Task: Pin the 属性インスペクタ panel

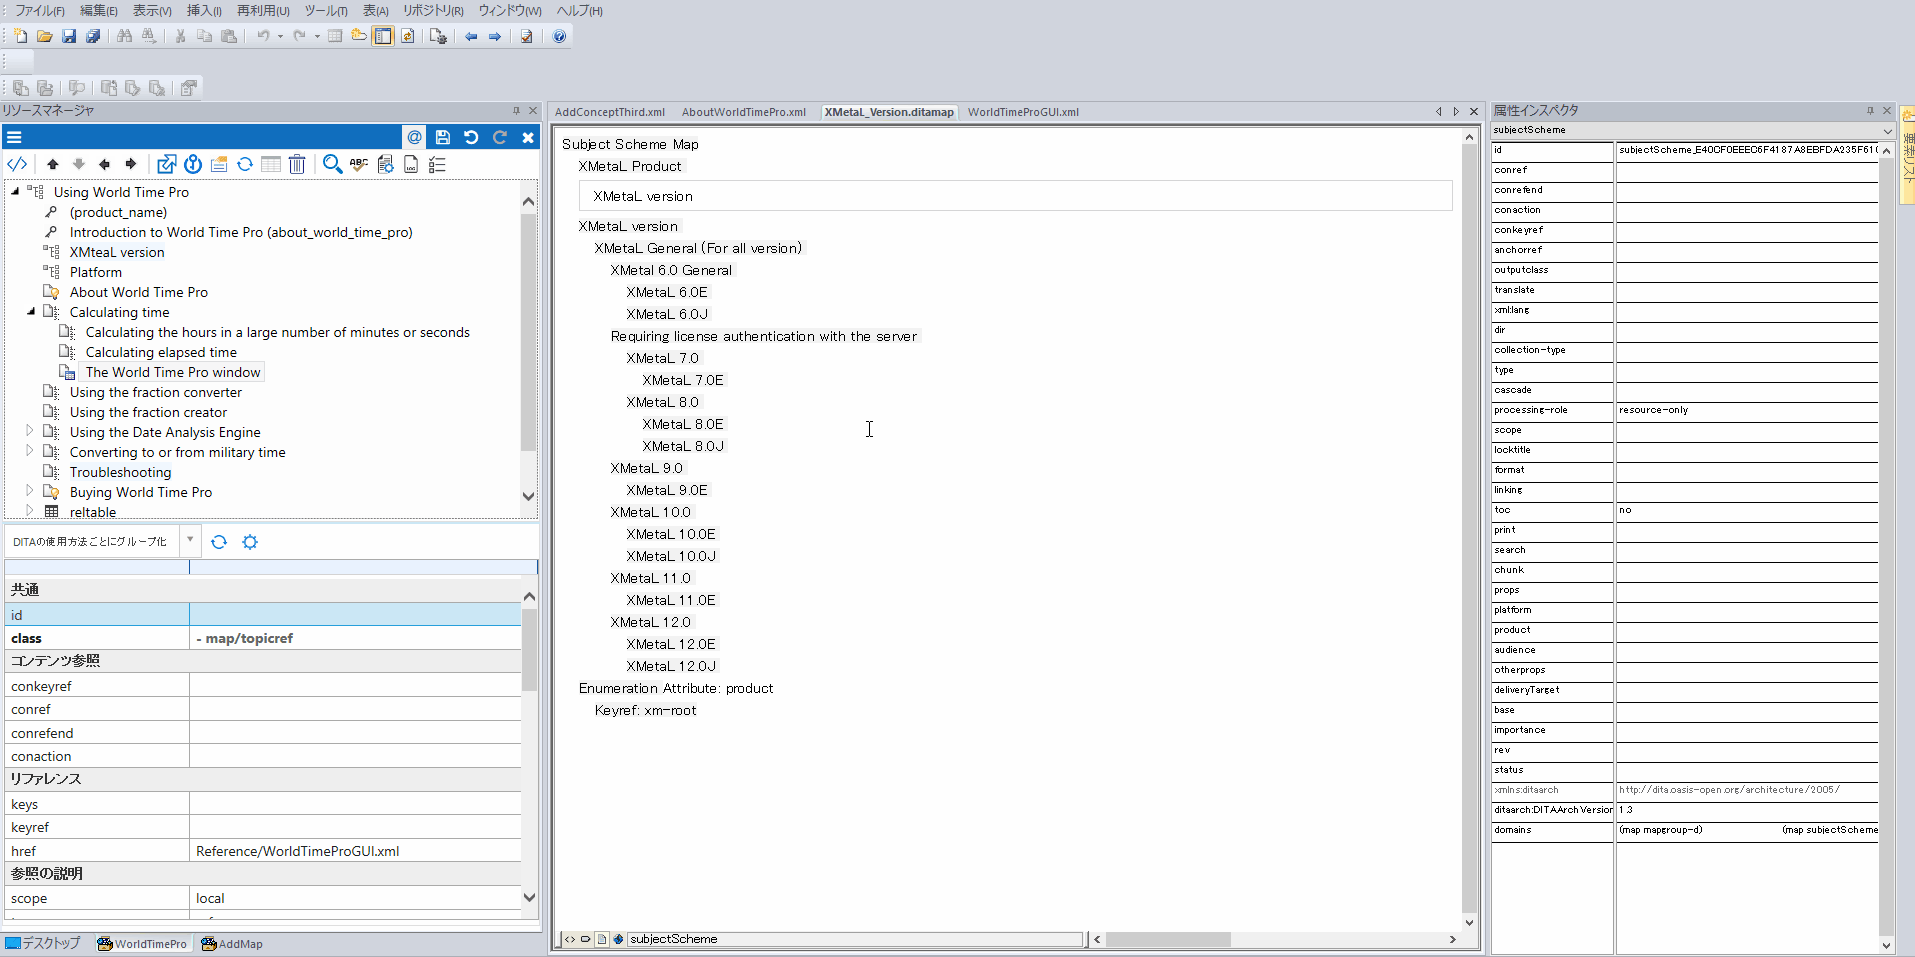Action: pos(1870,110)
